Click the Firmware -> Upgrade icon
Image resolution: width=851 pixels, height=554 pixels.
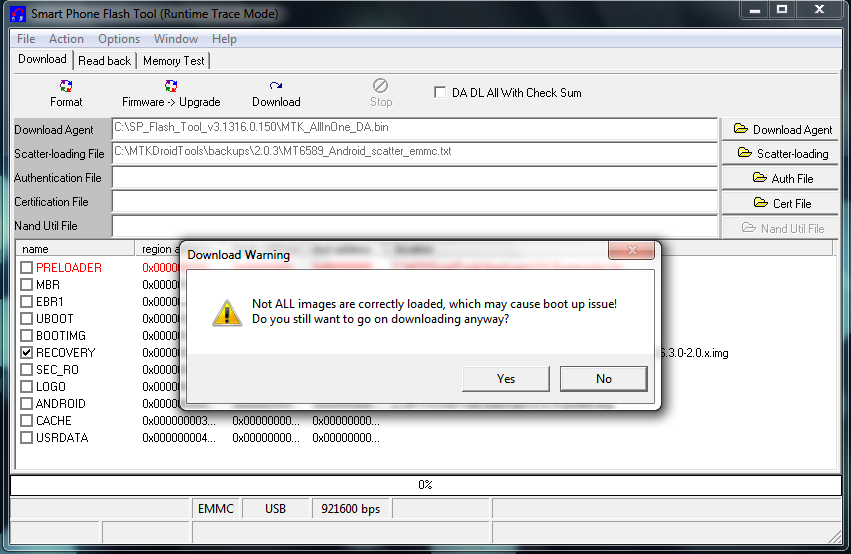[x=171, y=86]
